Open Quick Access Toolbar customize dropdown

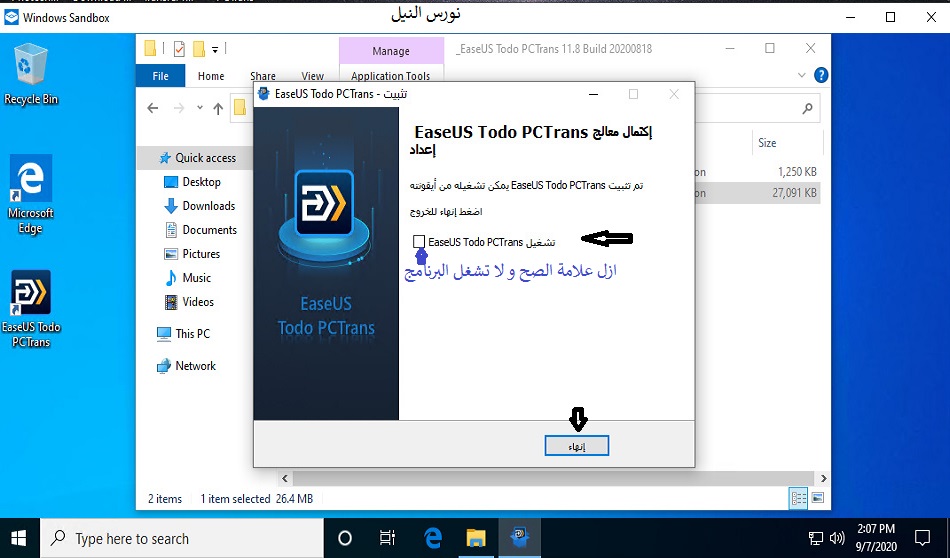coord(215,48)
